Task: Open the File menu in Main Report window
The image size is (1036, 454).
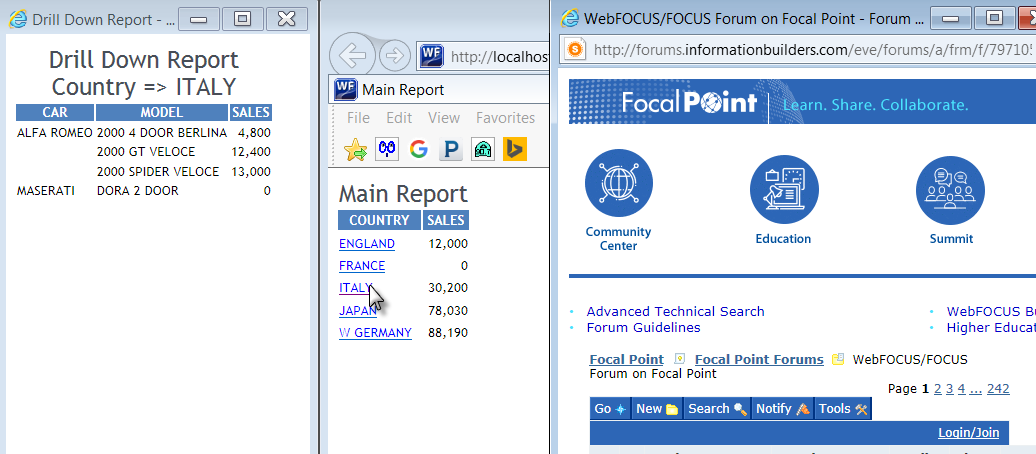Action: (358, 118)
